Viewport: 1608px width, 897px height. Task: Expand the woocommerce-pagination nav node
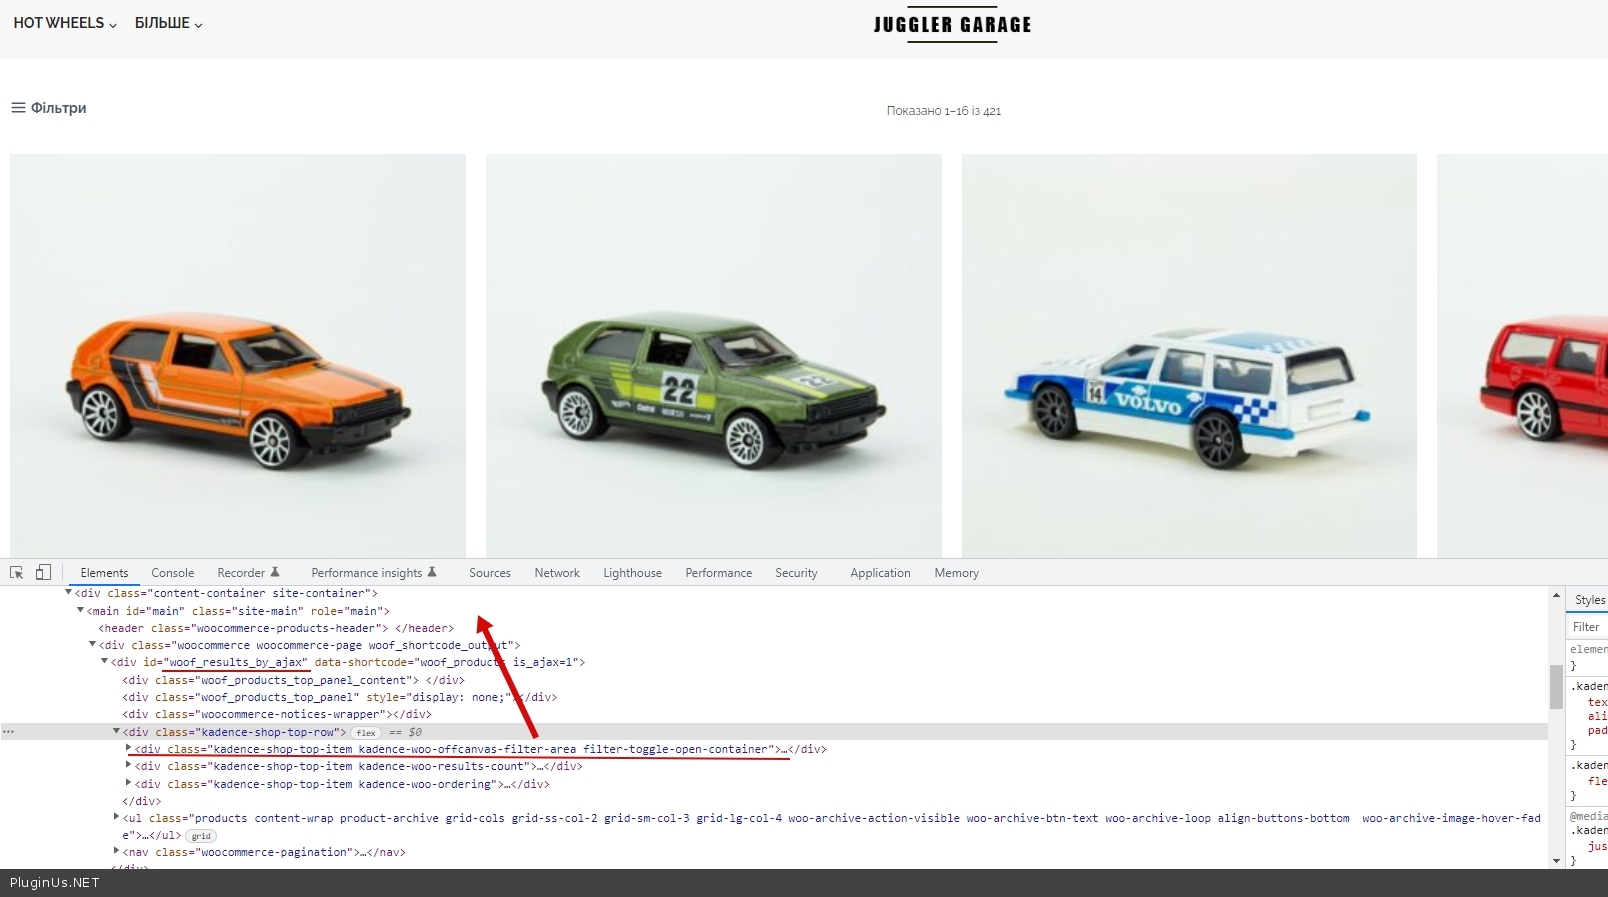point(116,852)
